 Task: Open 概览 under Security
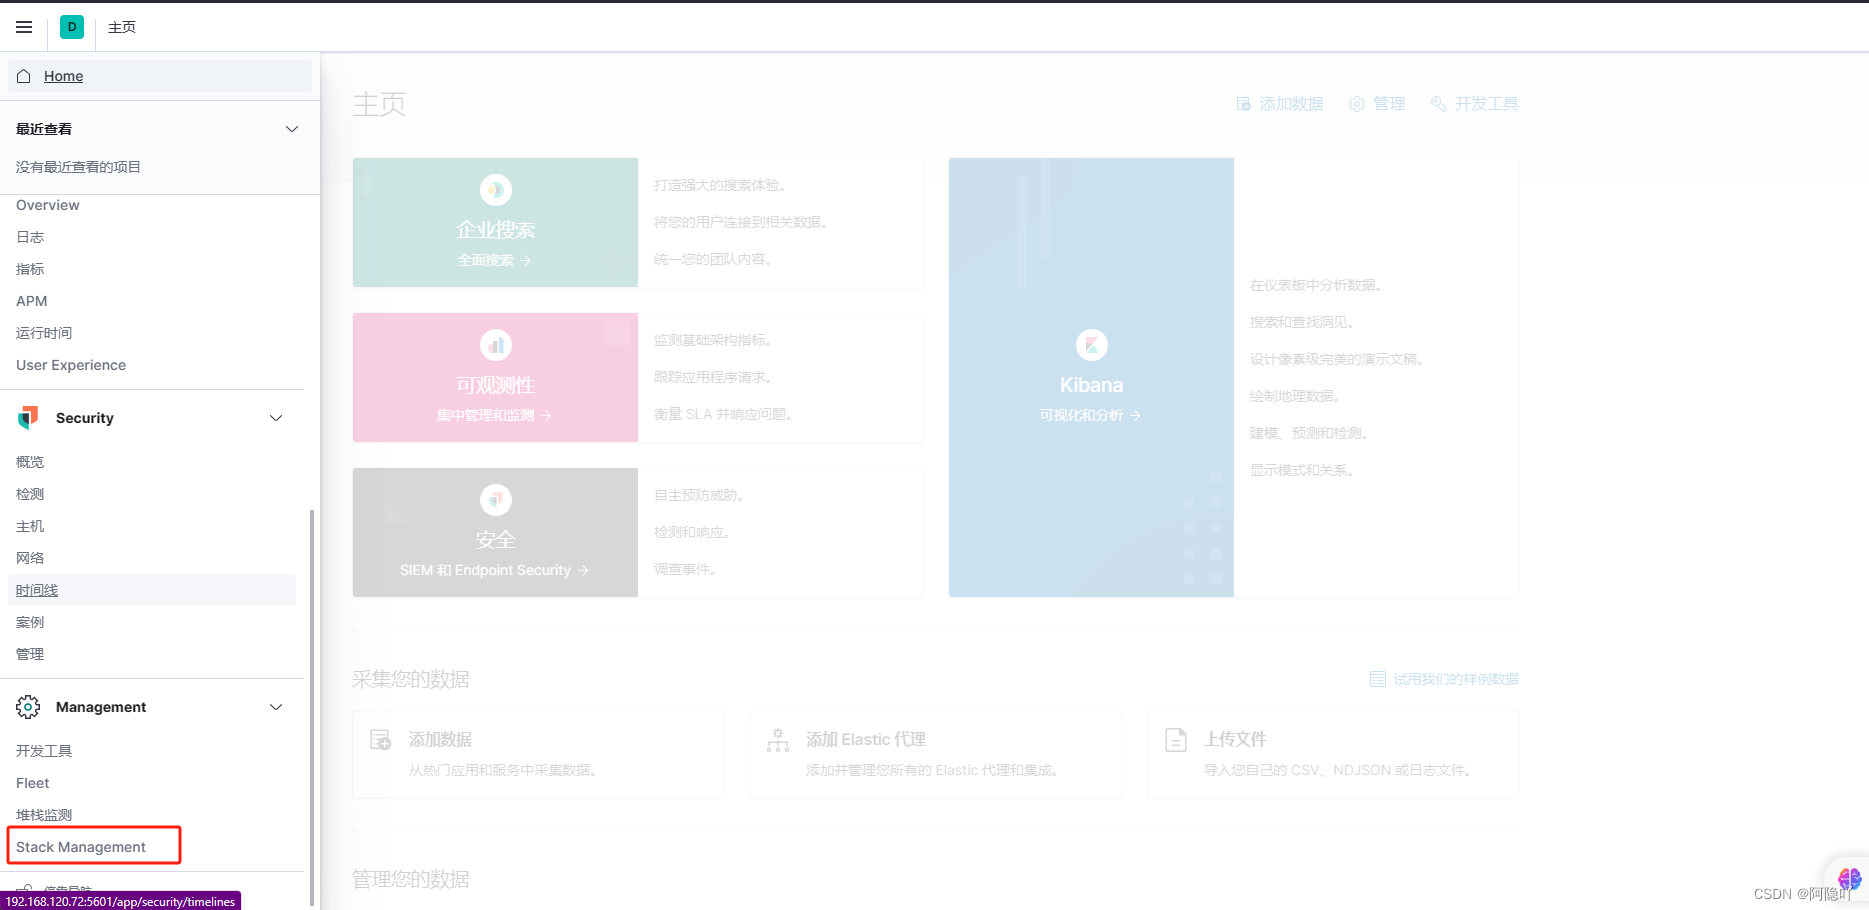(x=30, y=462)
